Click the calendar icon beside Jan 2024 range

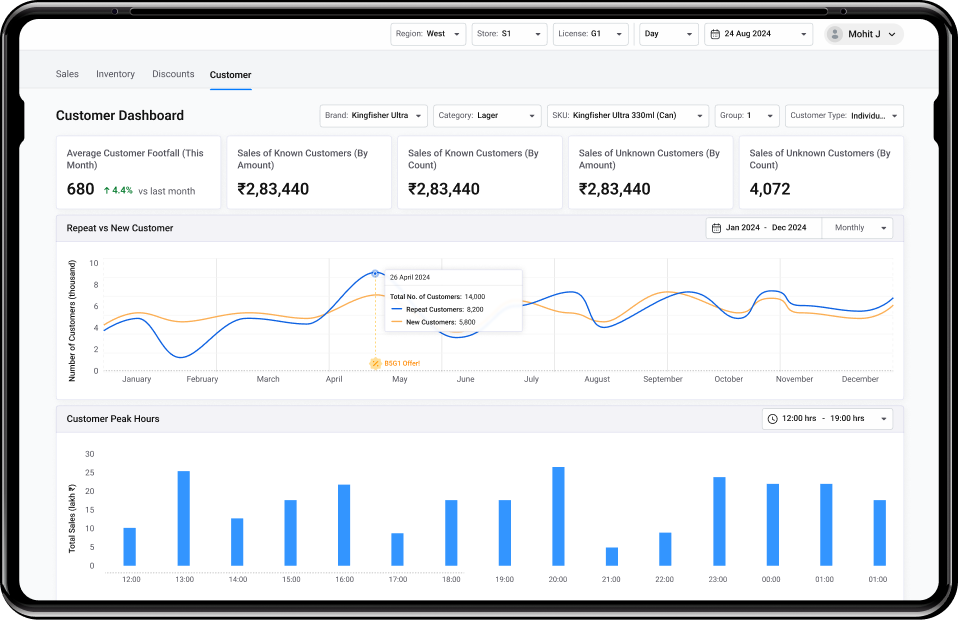coord(715,227)
